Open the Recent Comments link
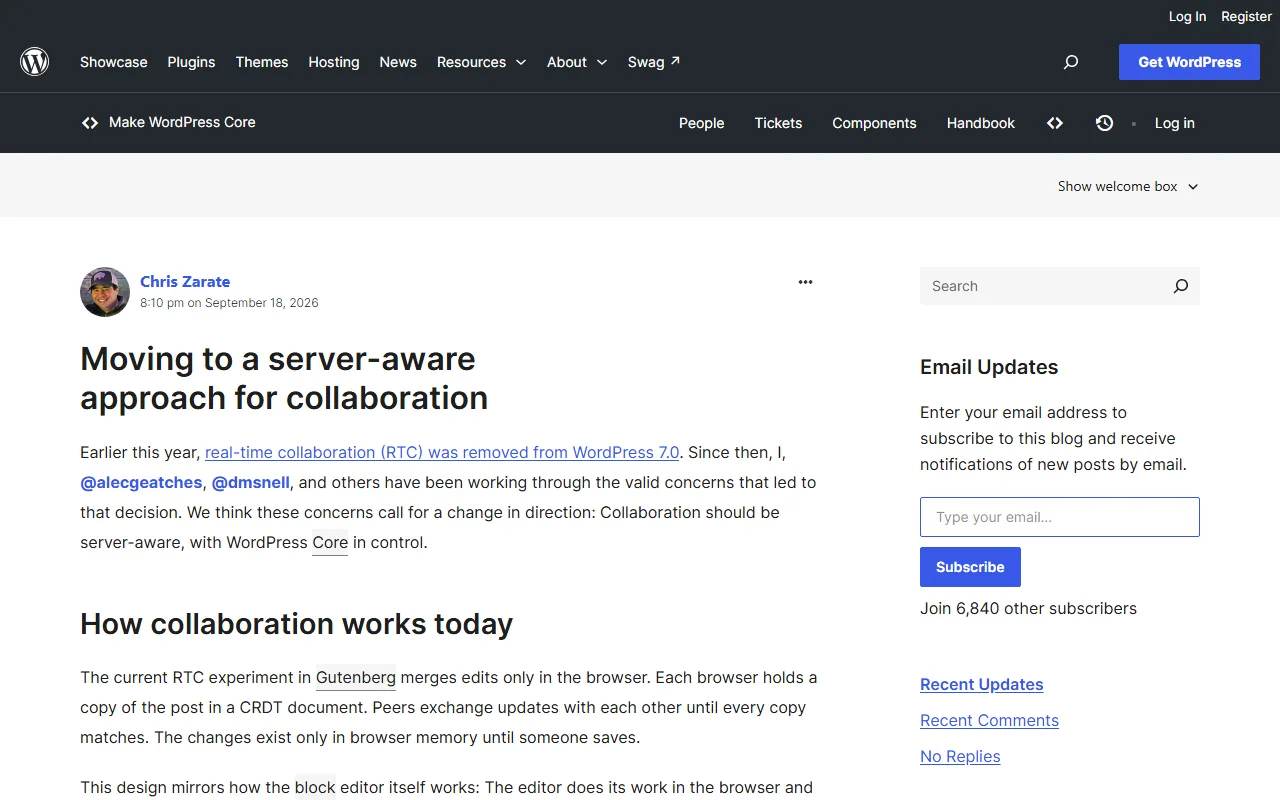This screenshot has height=800, width=1280. pos(989,720)
